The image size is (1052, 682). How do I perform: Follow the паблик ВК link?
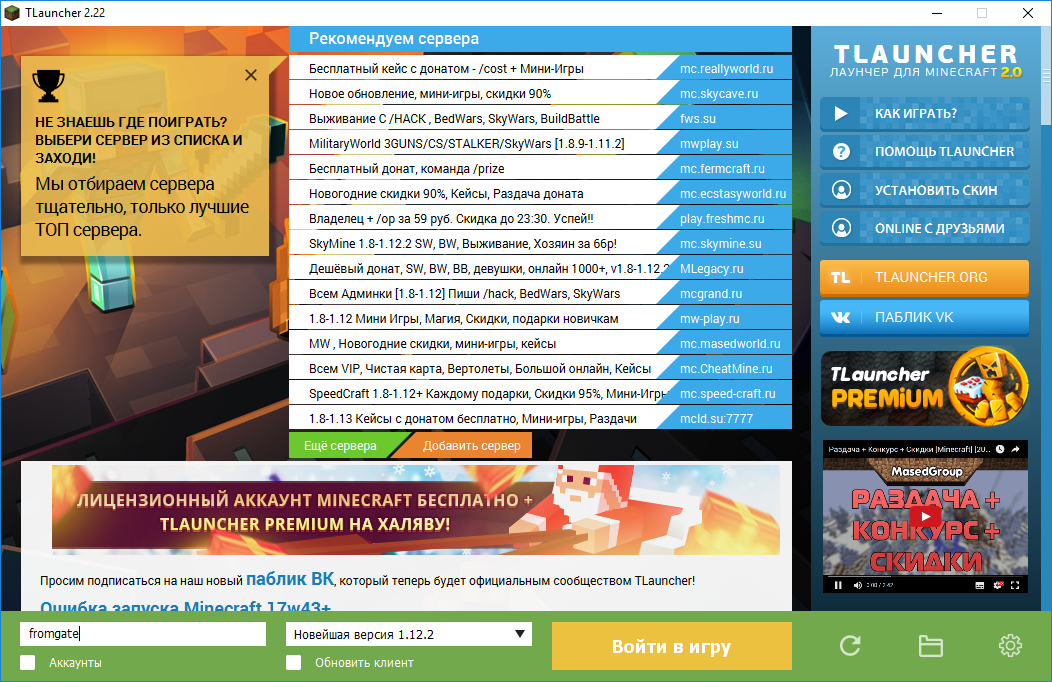coord(288,579)
